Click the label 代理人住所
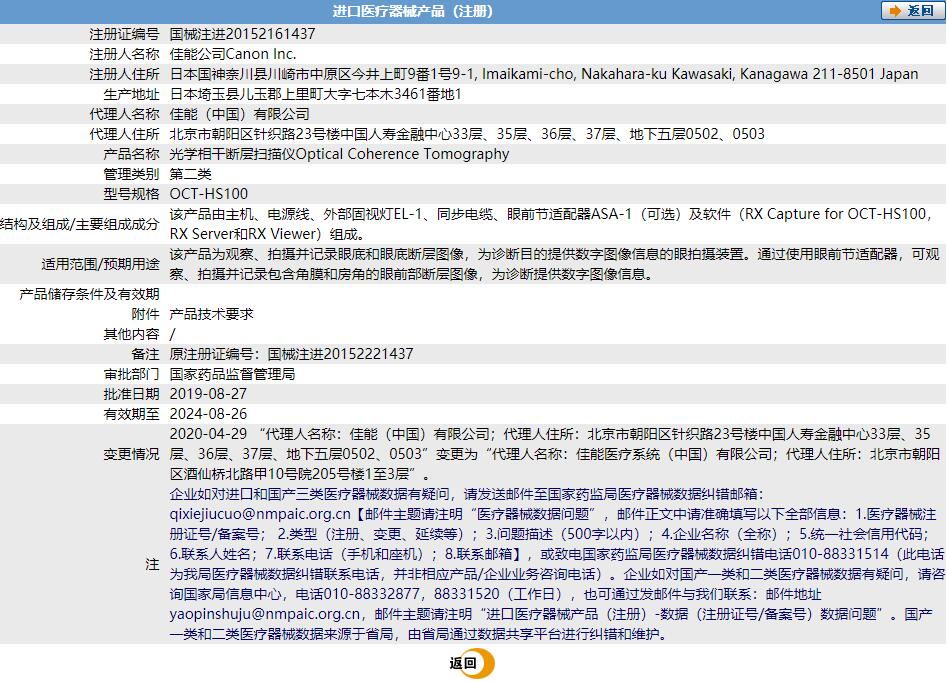The image size is (947, 681). pos(124,133)
